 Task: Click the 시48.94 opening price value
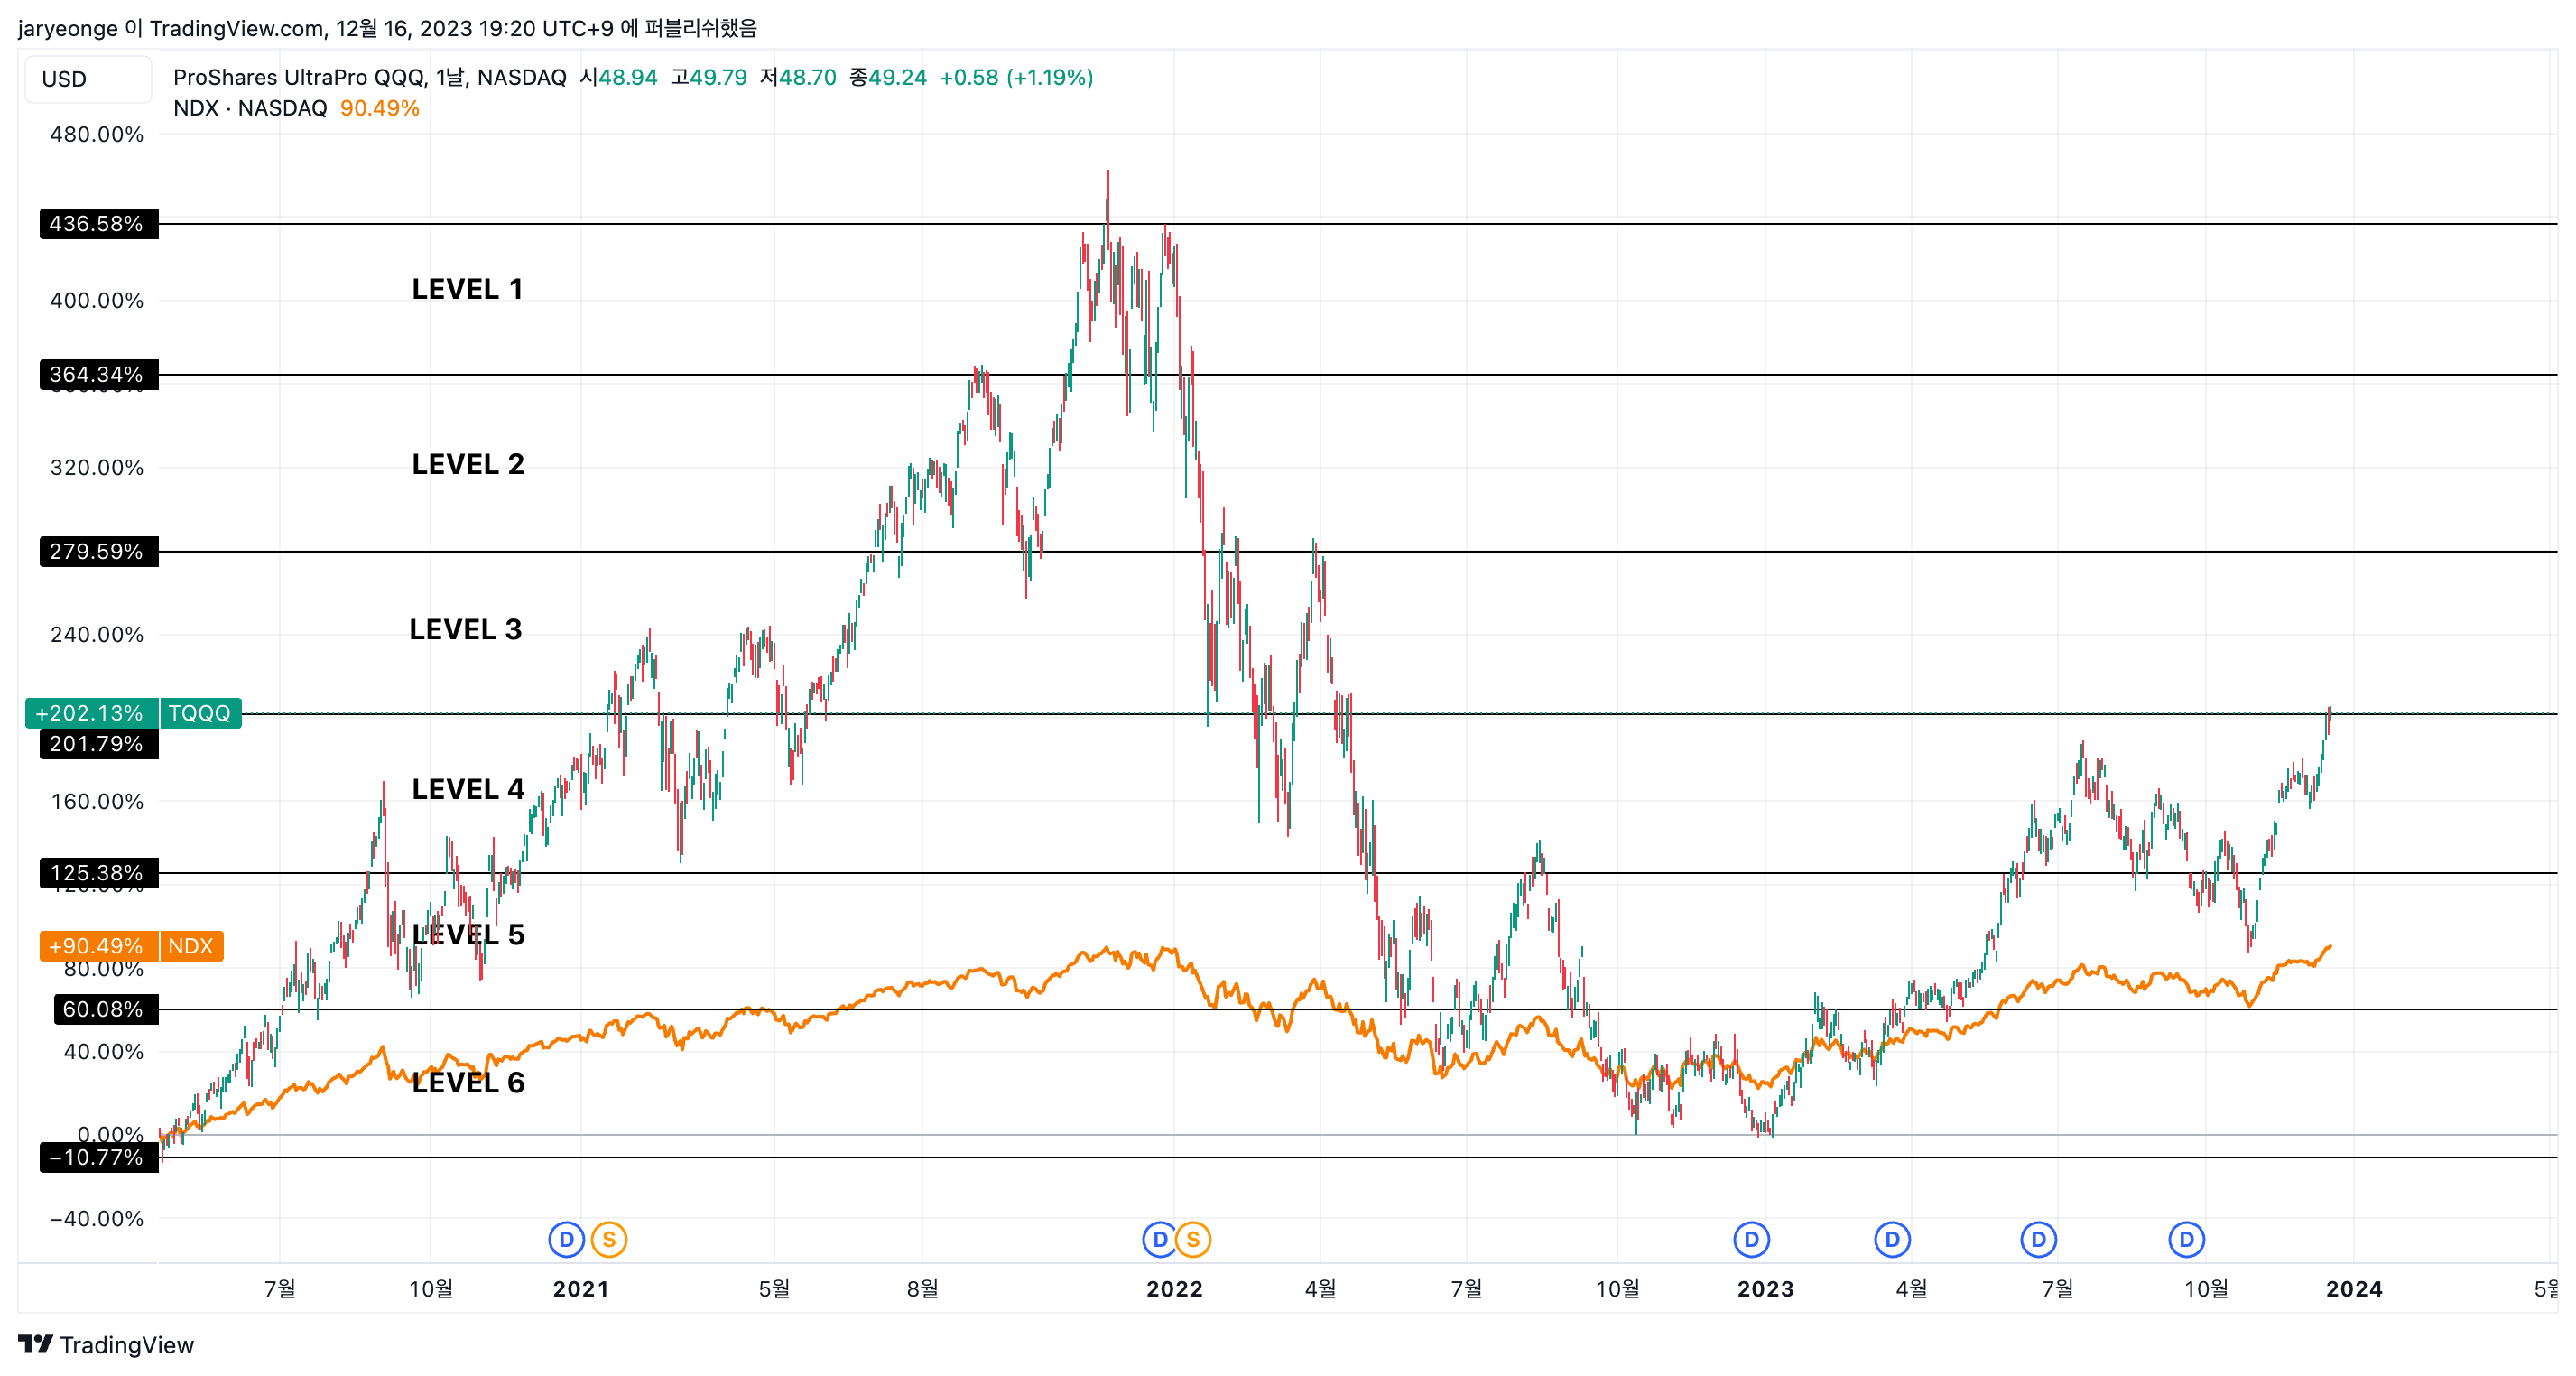pyautogui.click(x=618, y=77)
